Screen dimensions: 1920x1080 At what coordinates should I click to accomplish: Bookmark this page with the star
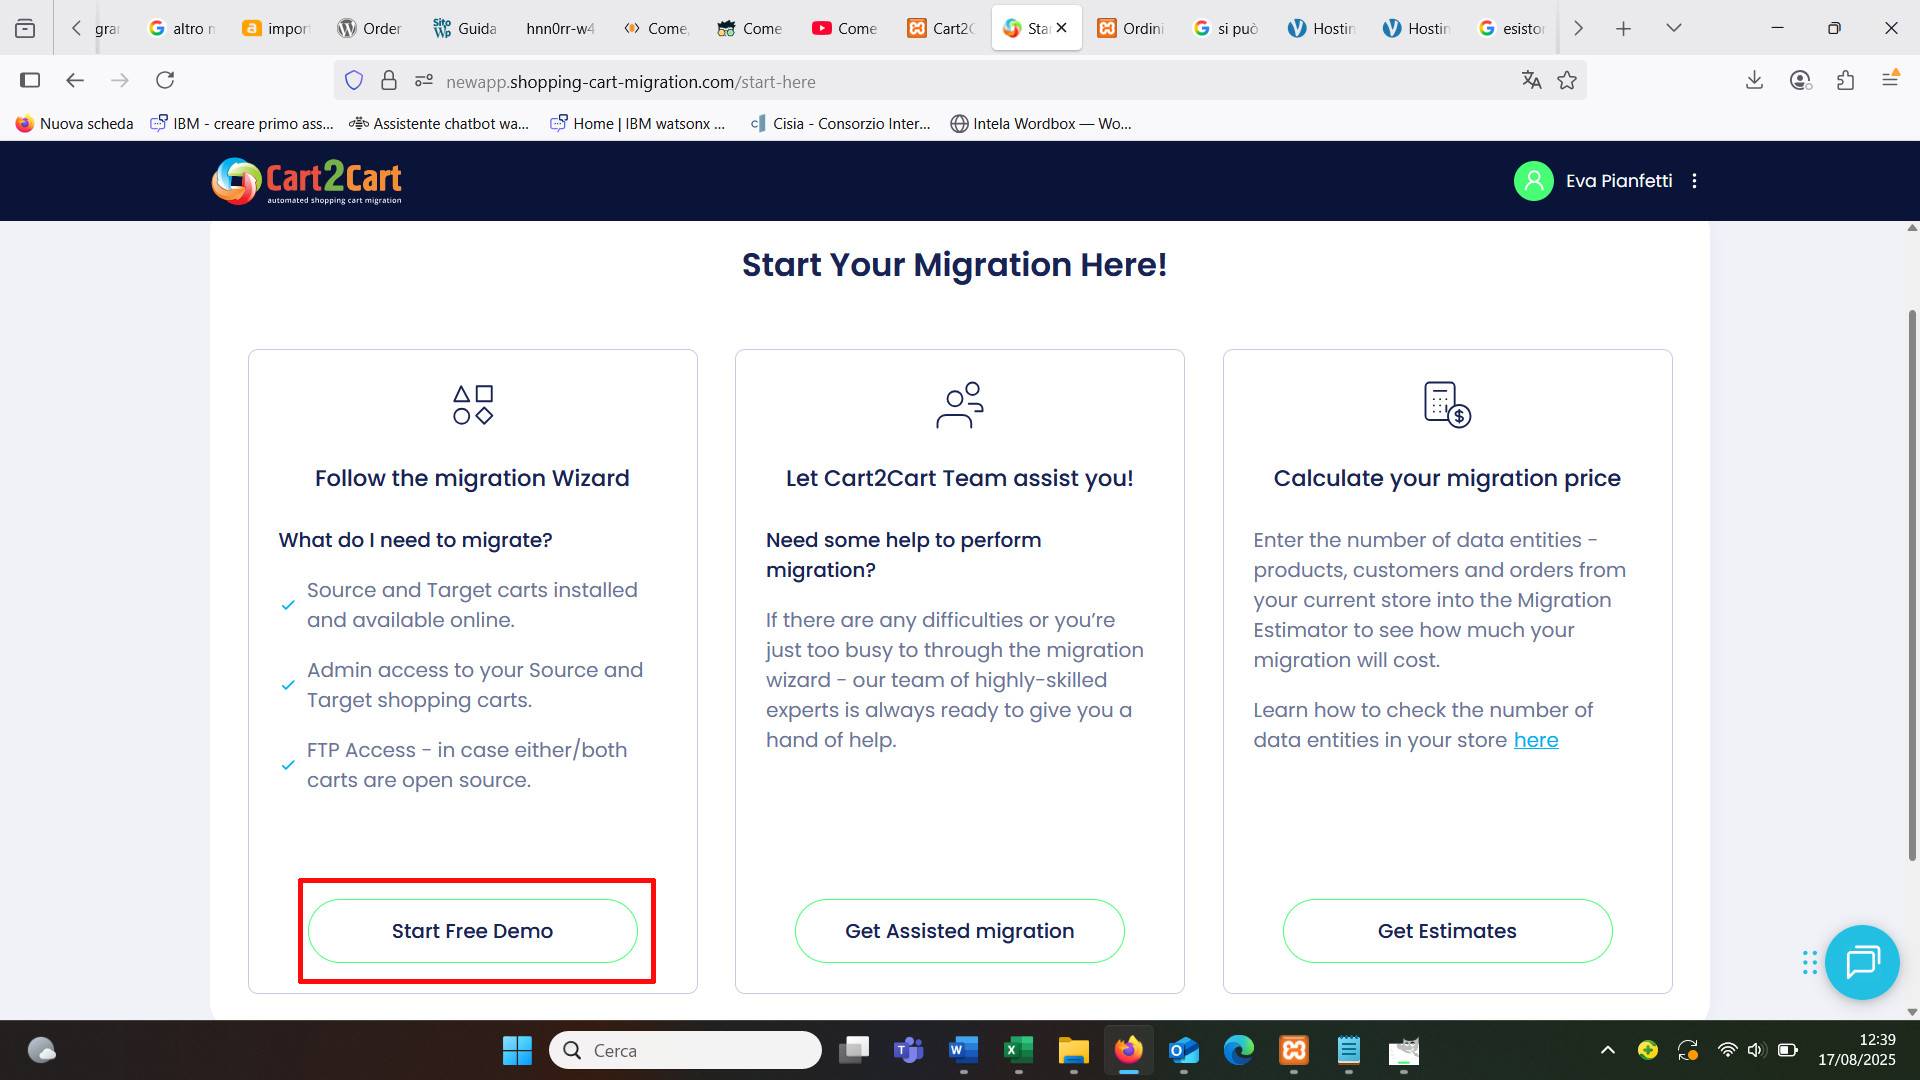pos(1567,80)
